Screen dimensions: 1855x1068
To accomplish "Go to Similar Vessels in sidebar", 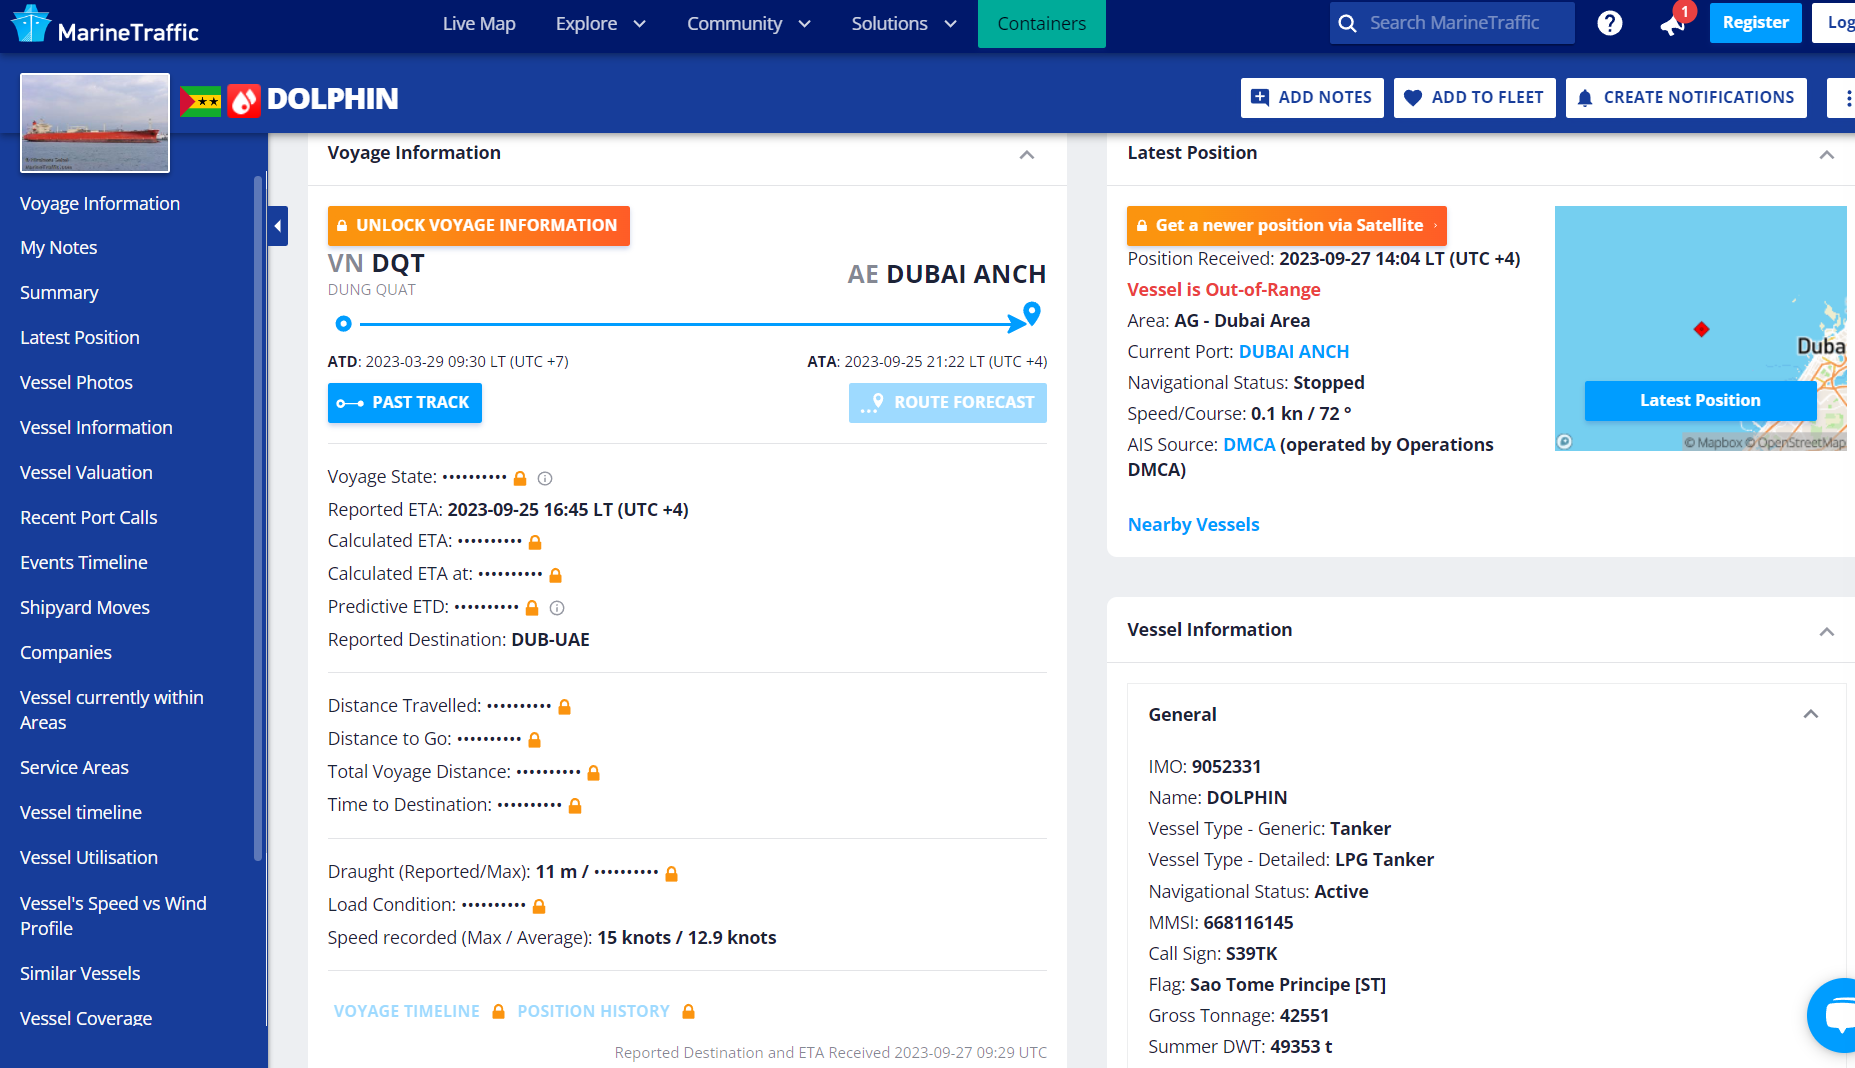I will tap(80, 974).
